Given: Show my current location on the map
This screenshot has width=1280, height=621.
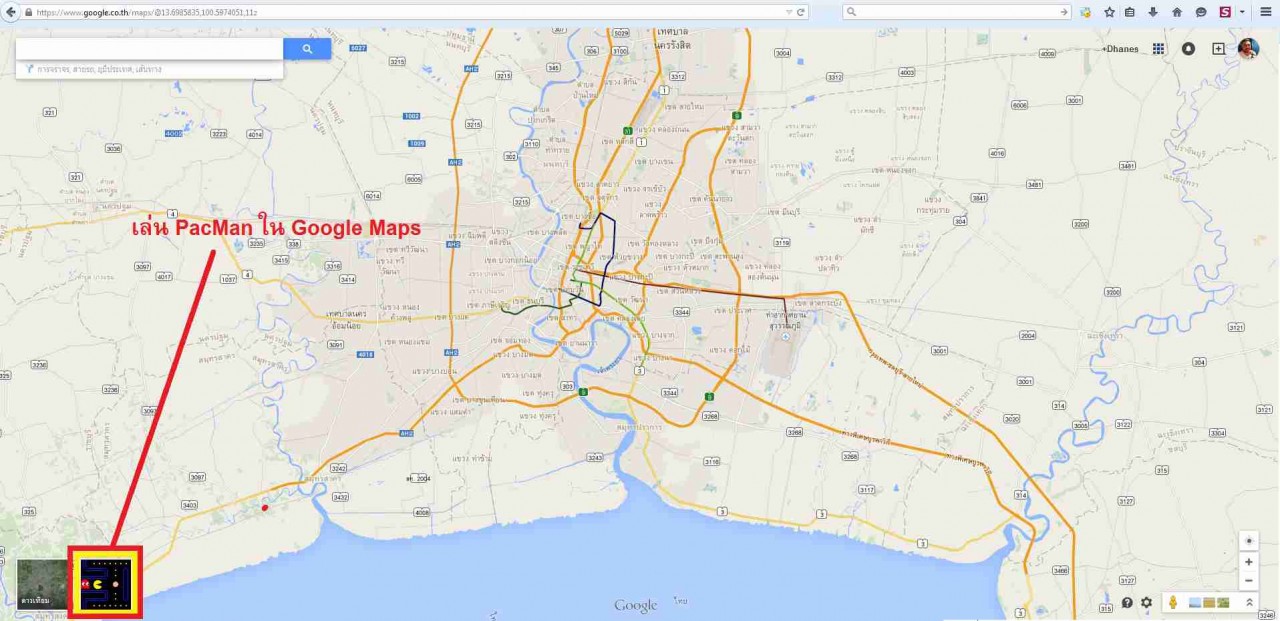Looking at the screenshot, I should click(x=1249, y=540).
